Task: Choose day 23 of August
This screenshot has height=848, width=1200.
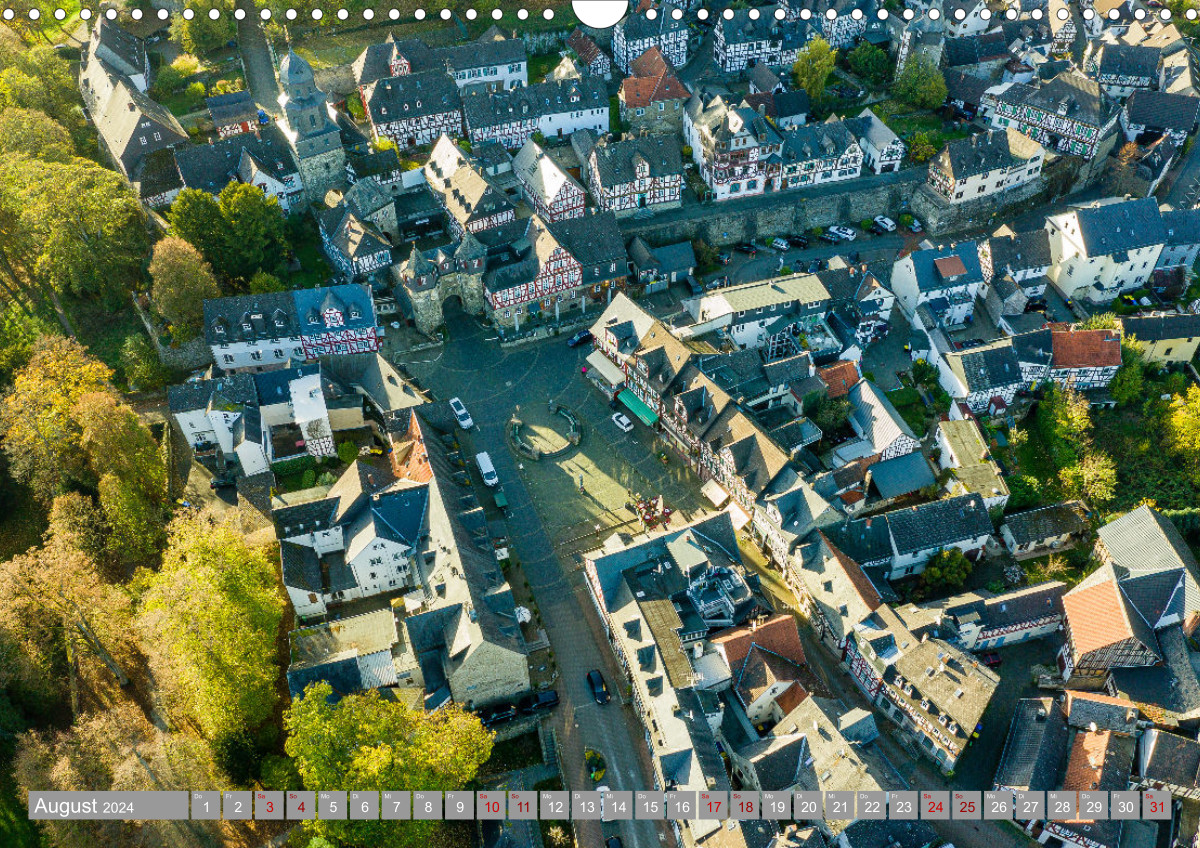Action: [x=904, y=806]
